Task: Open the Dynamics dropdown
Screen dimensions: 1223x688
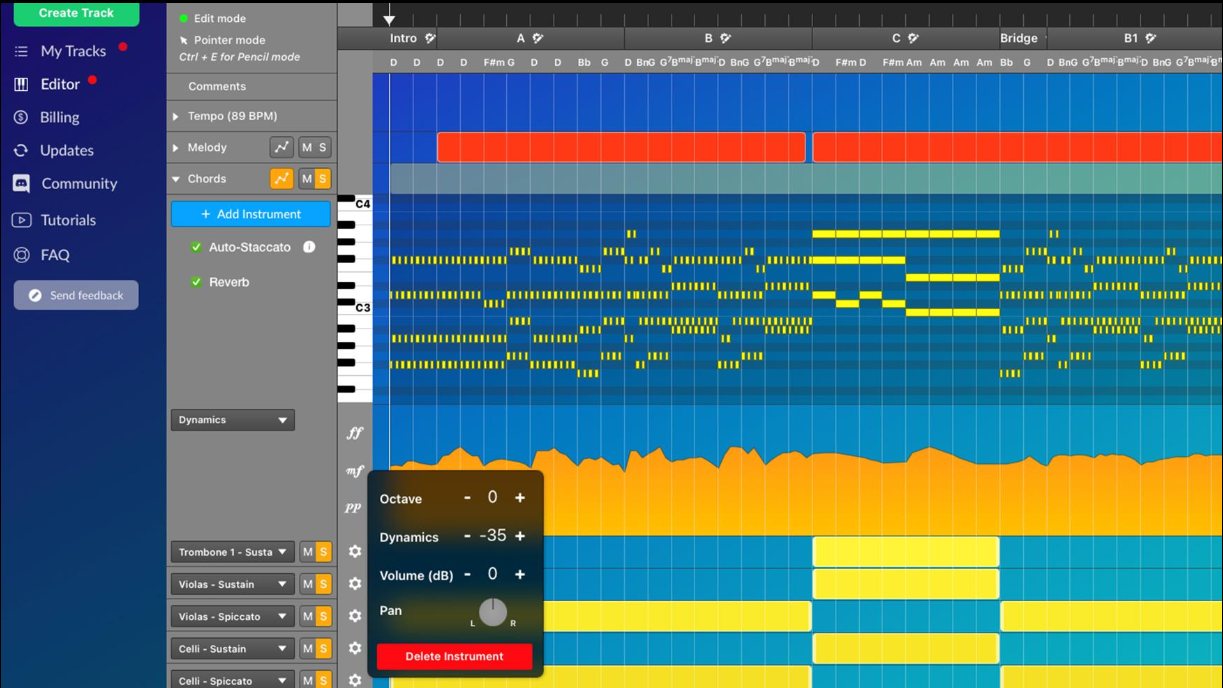Action: [x=232, y=419]
